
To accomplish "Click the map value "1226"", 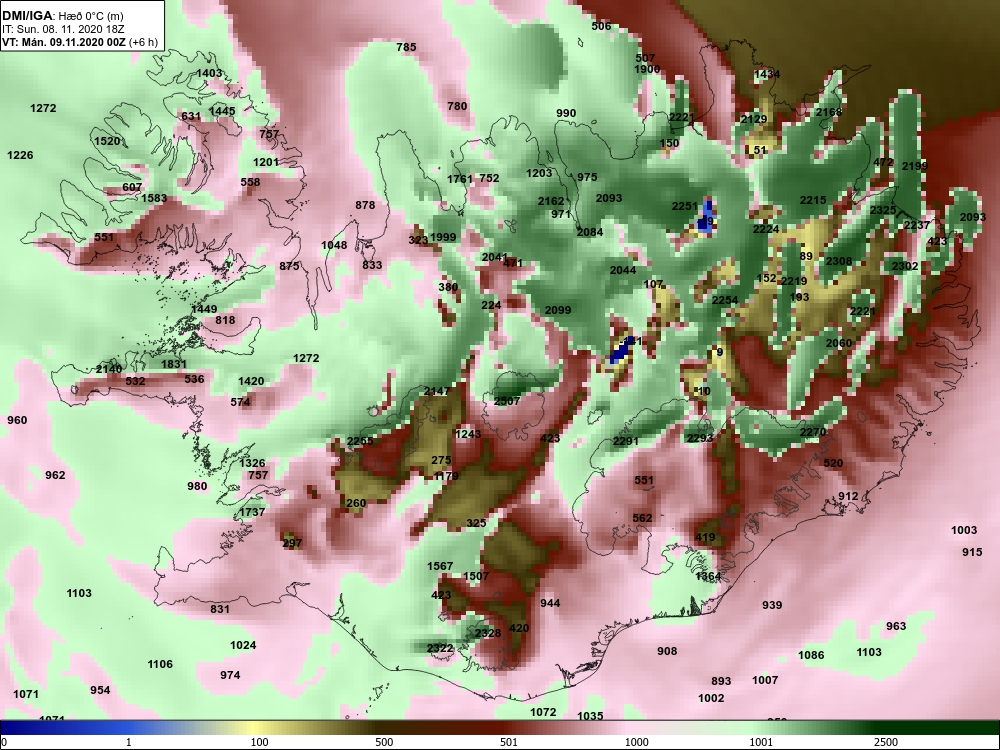I will (20, 155).
